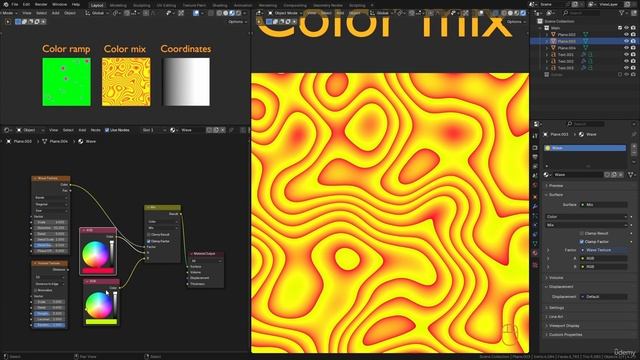Open the Edit menu in top bar
640x360 pixels.
(26, 4)
